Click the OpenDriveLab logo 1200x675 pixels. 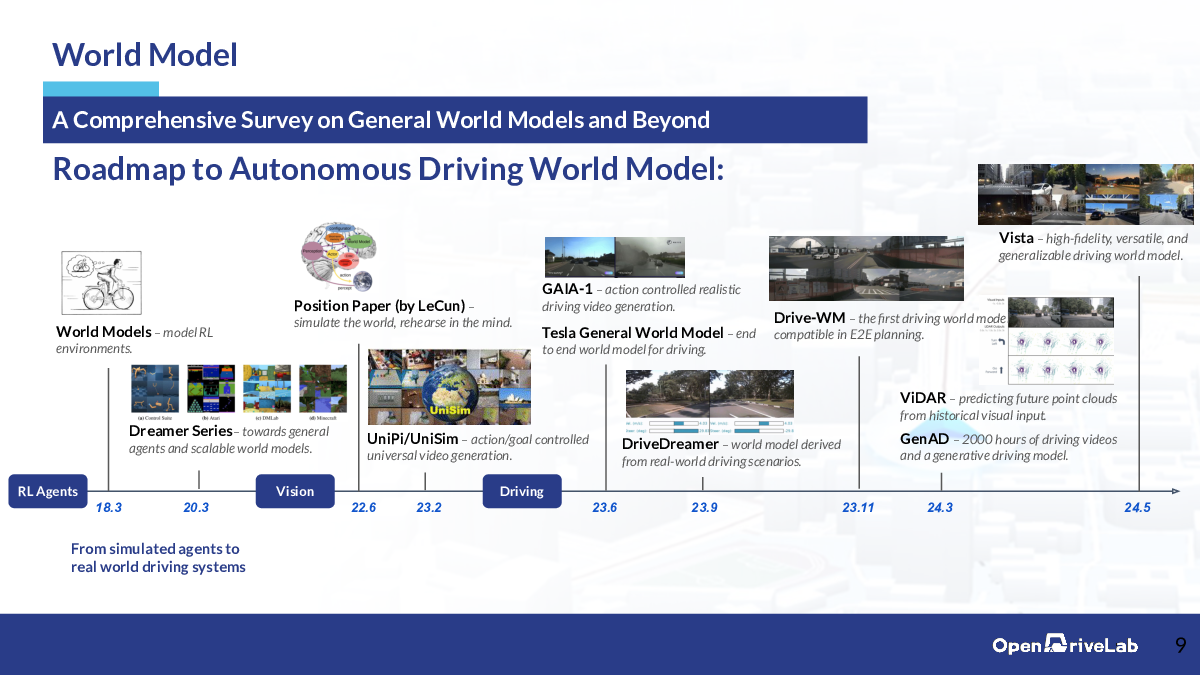tap(1065, 645)
